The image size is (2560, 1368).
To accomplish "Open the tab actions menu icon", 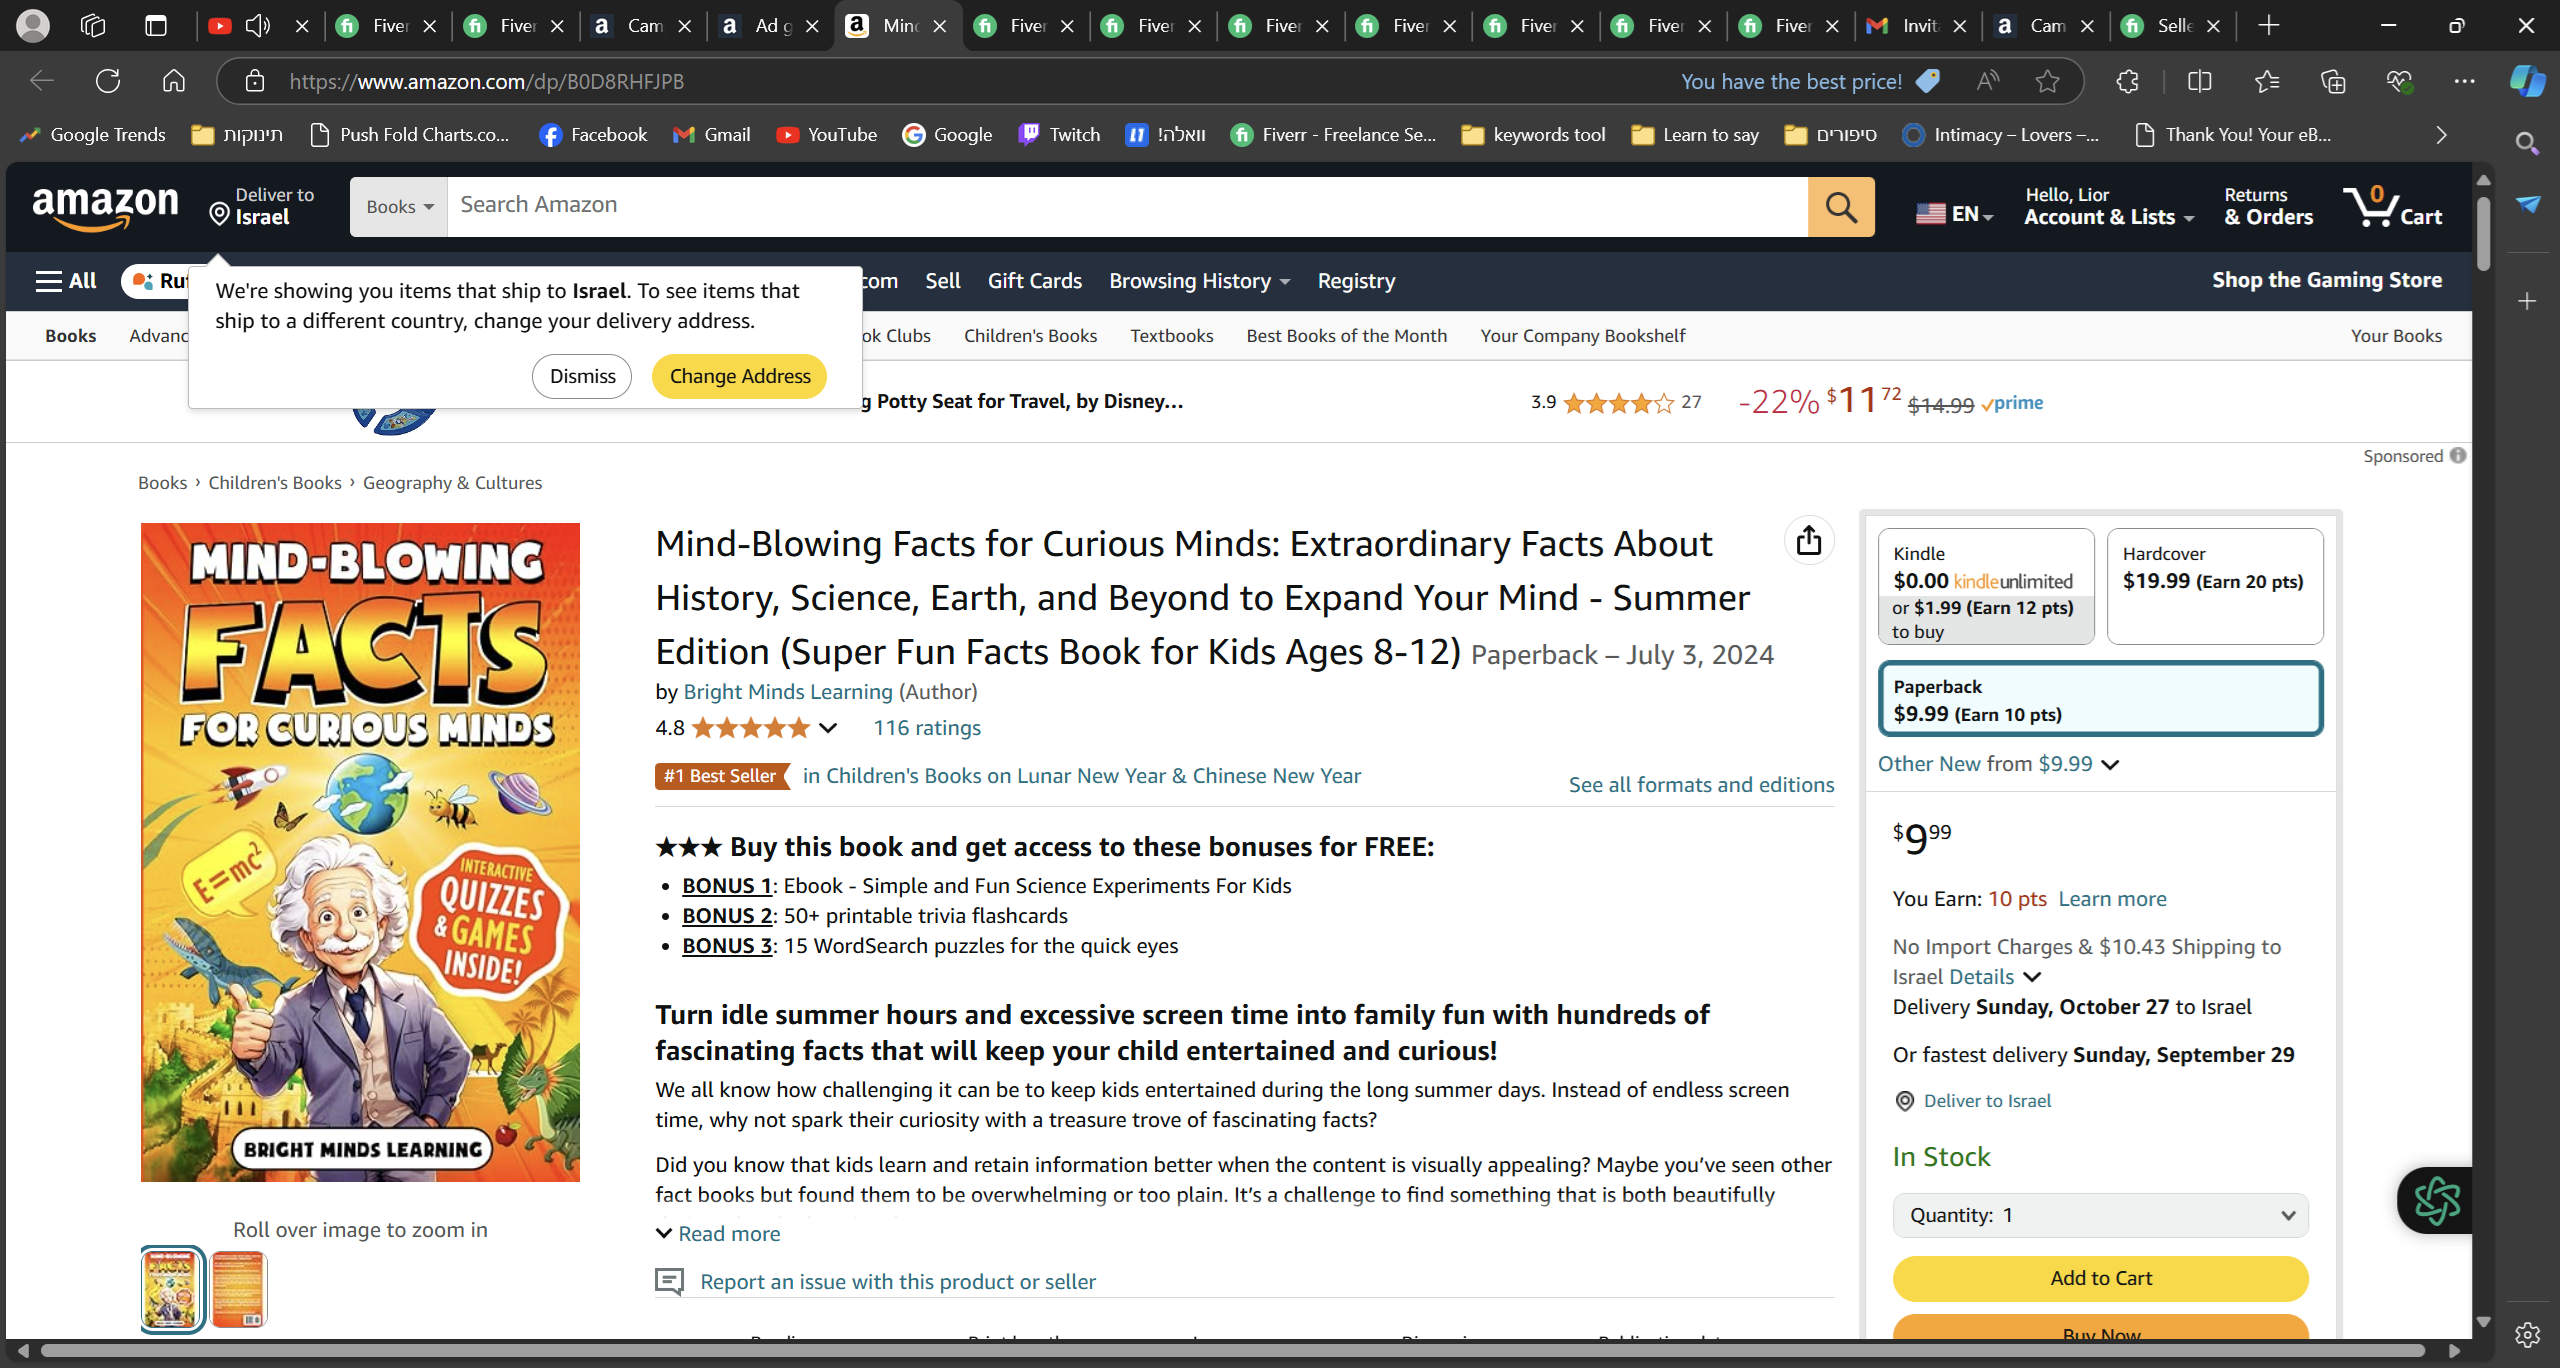I will [x=156, y=26].
